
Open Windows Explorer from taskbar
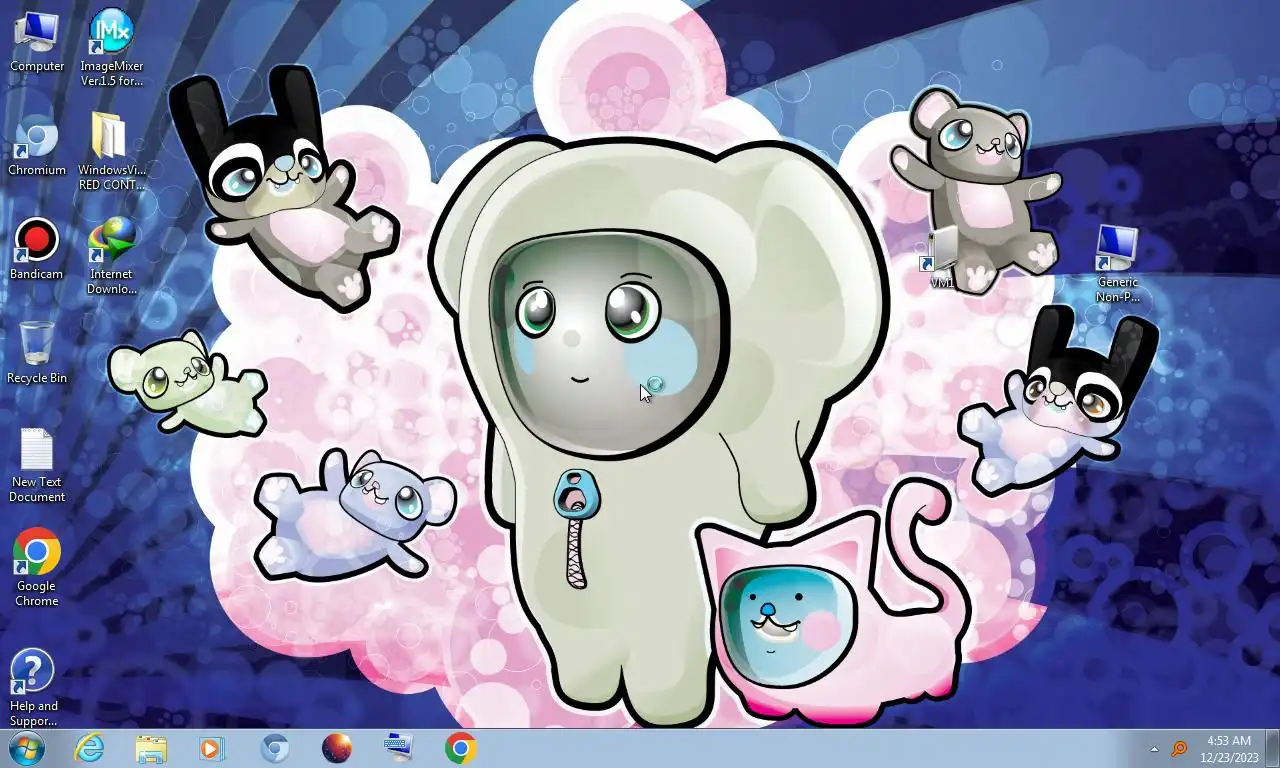tap(151, 748)
